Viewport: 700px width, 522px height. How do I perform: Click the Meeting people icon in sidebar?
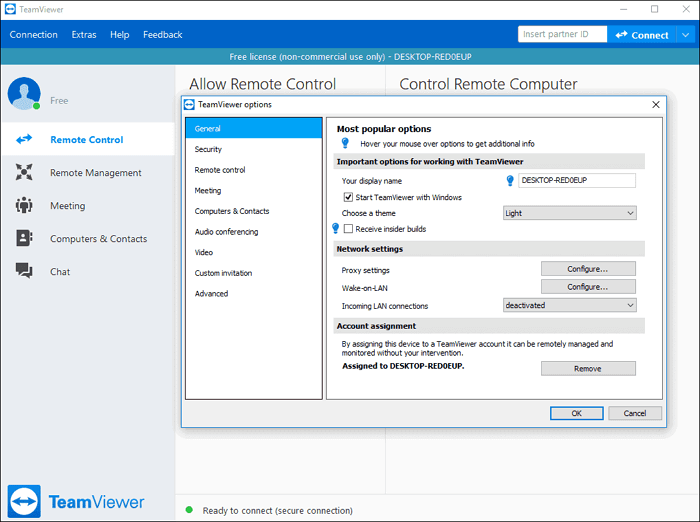(x=24, y=206)
